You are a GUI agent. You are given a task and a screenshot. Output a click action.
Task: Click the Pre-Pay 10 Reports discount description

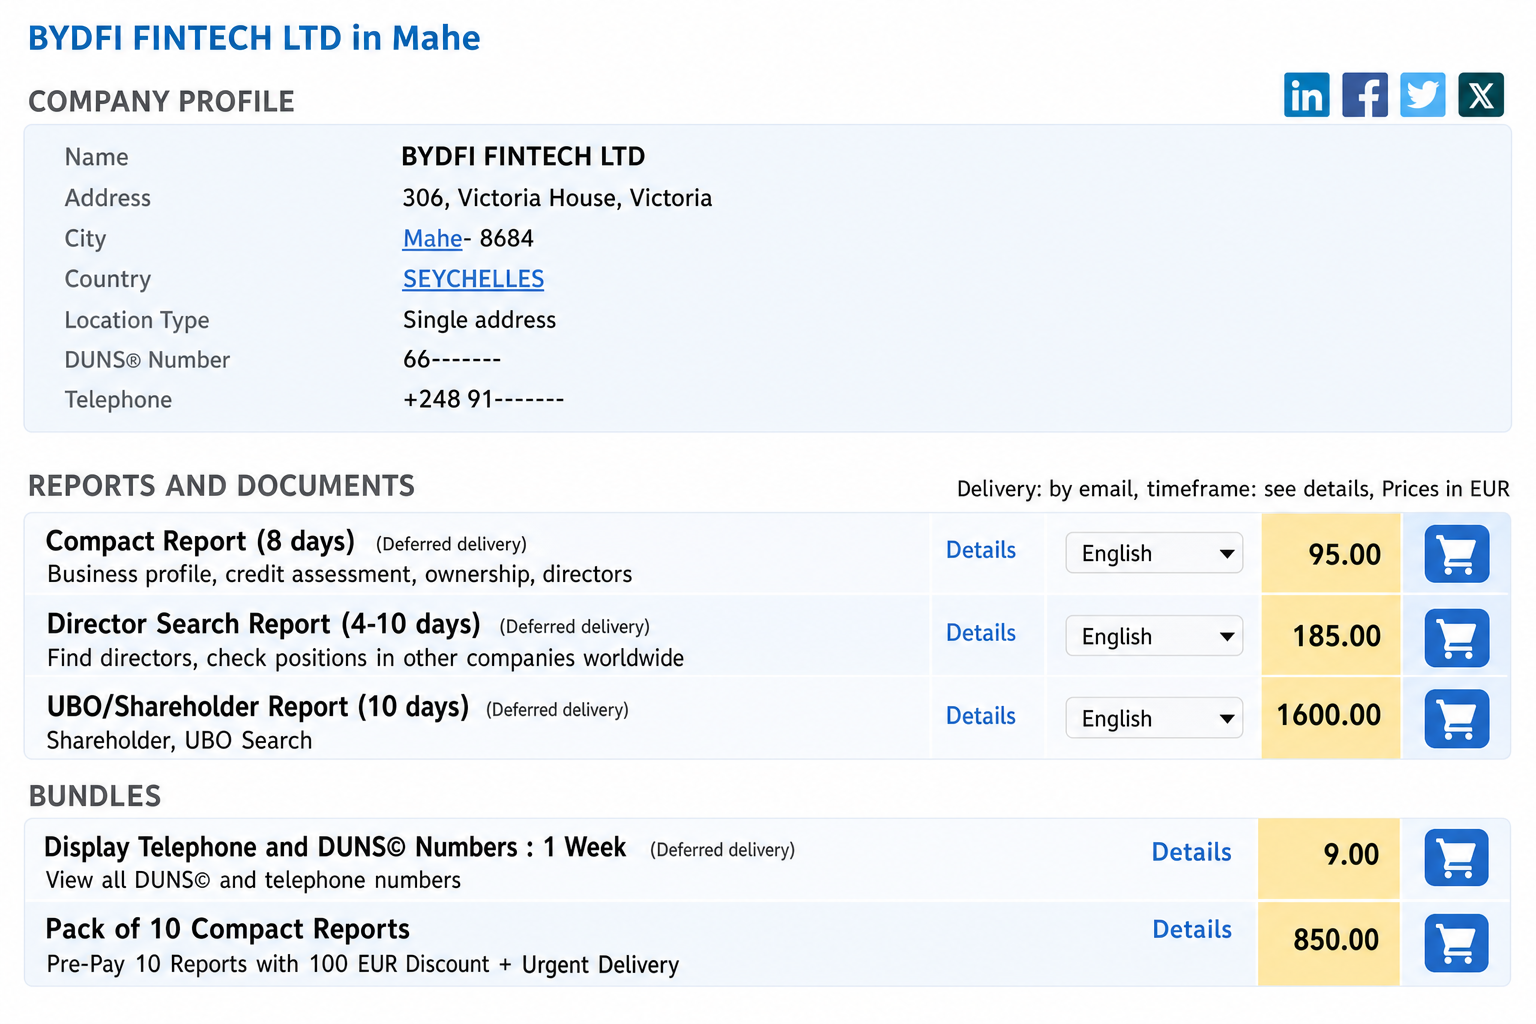363,964
